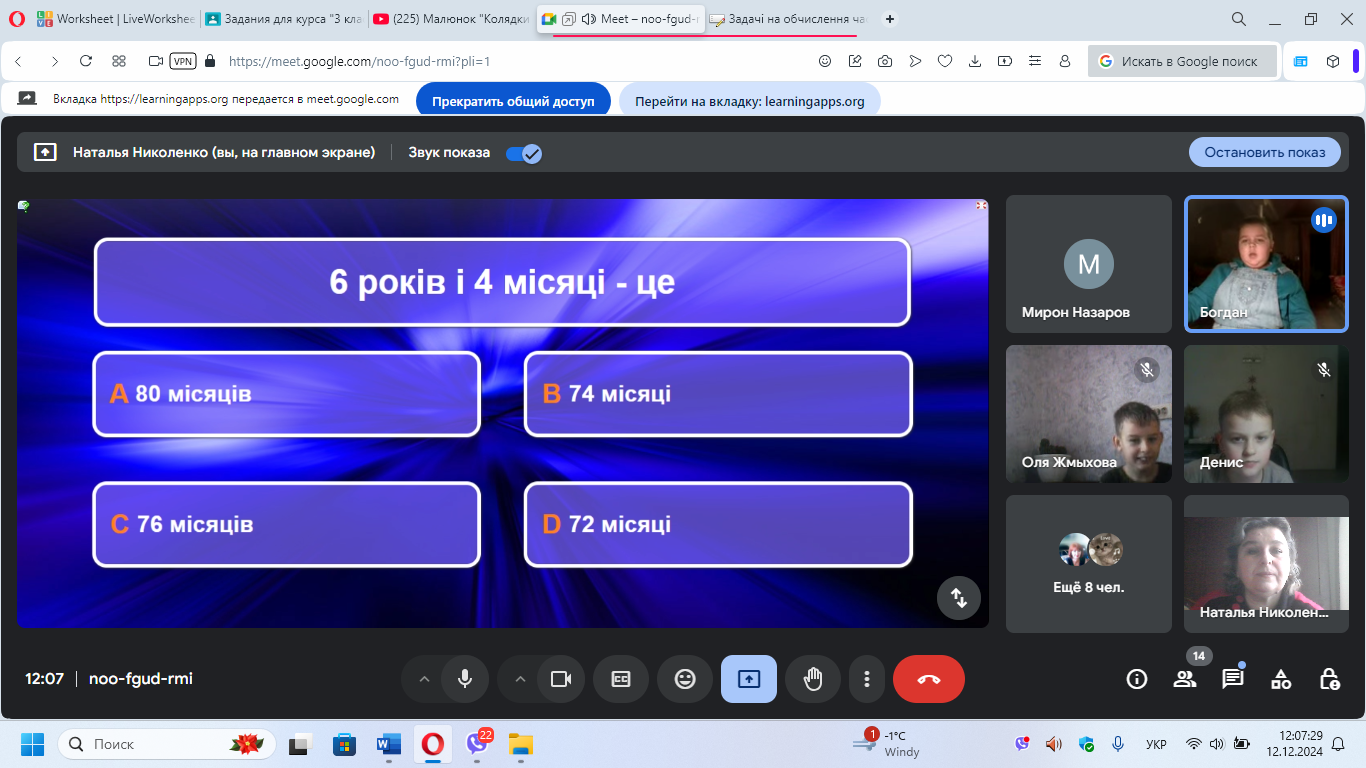Open Windows Start menu
The height and width of the screenshot is (768, 1366).
[x=33, y=744]
